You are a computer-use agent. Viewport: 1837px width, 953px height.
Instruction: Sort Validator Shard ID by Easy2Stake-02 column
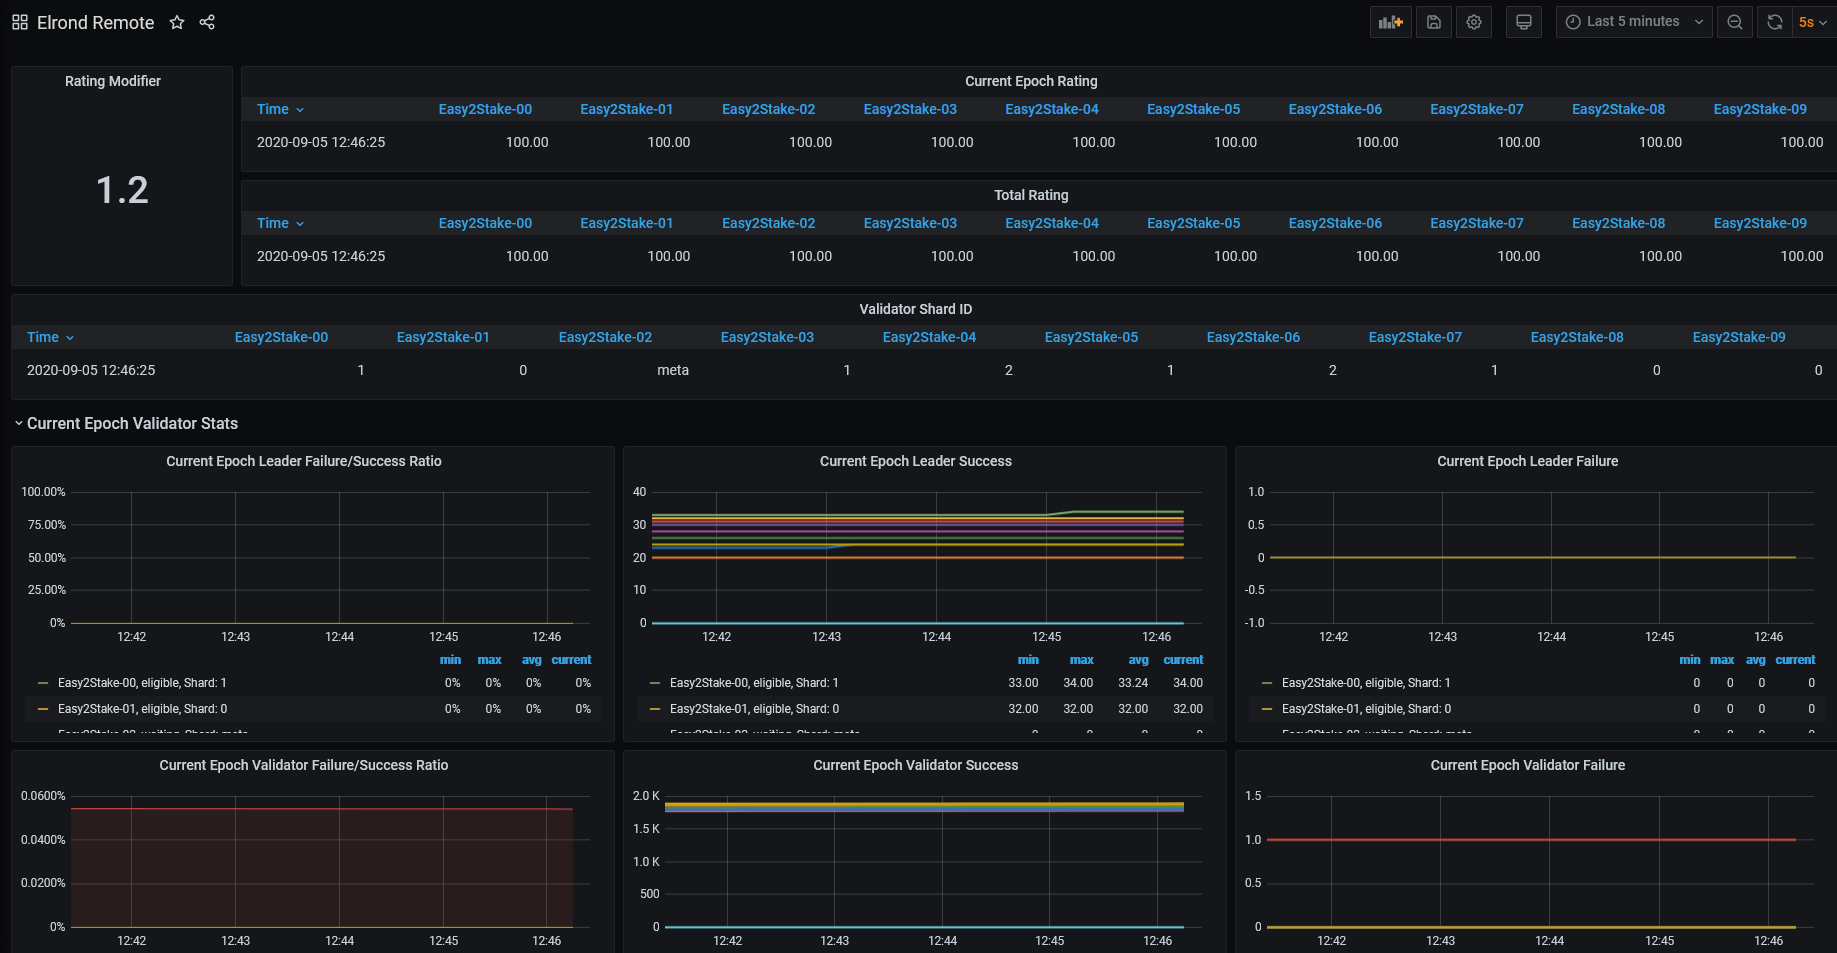tap(605, 337)
